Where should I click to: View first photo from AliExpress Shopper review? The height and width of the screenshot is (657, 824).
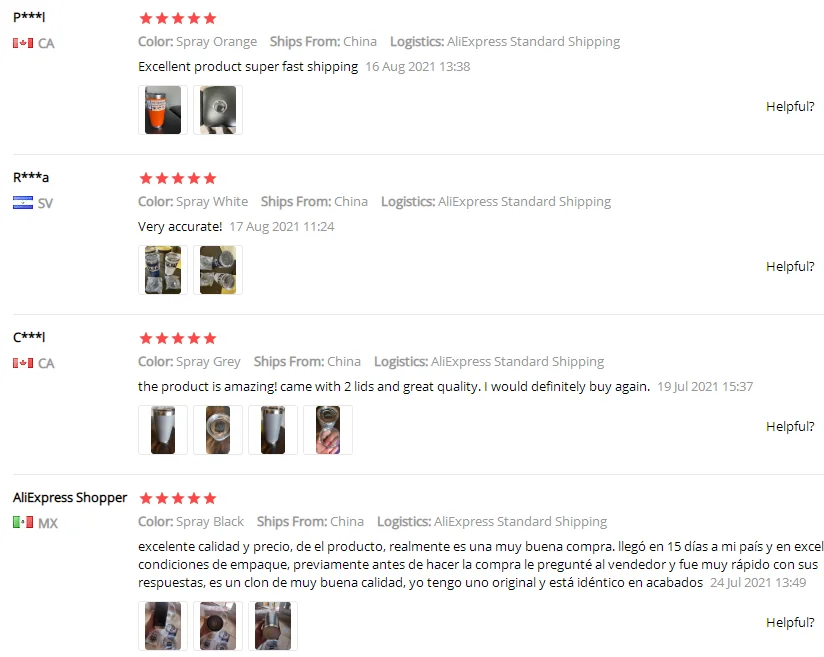point(163,626)
